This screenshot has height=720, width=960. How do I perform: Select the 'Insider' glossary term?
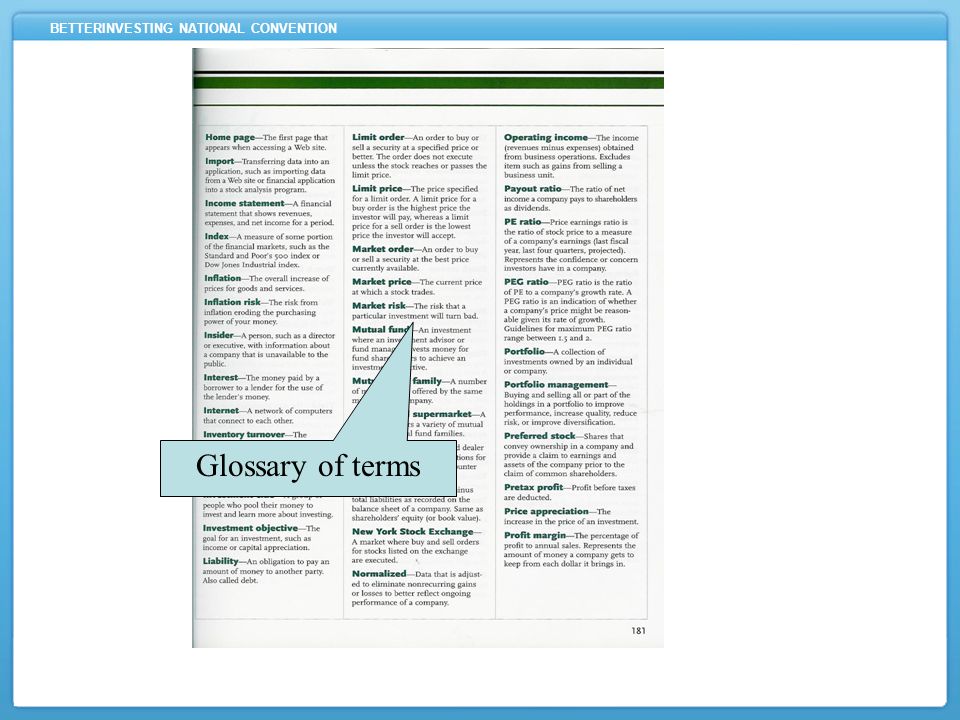click(x=219, y=335)
